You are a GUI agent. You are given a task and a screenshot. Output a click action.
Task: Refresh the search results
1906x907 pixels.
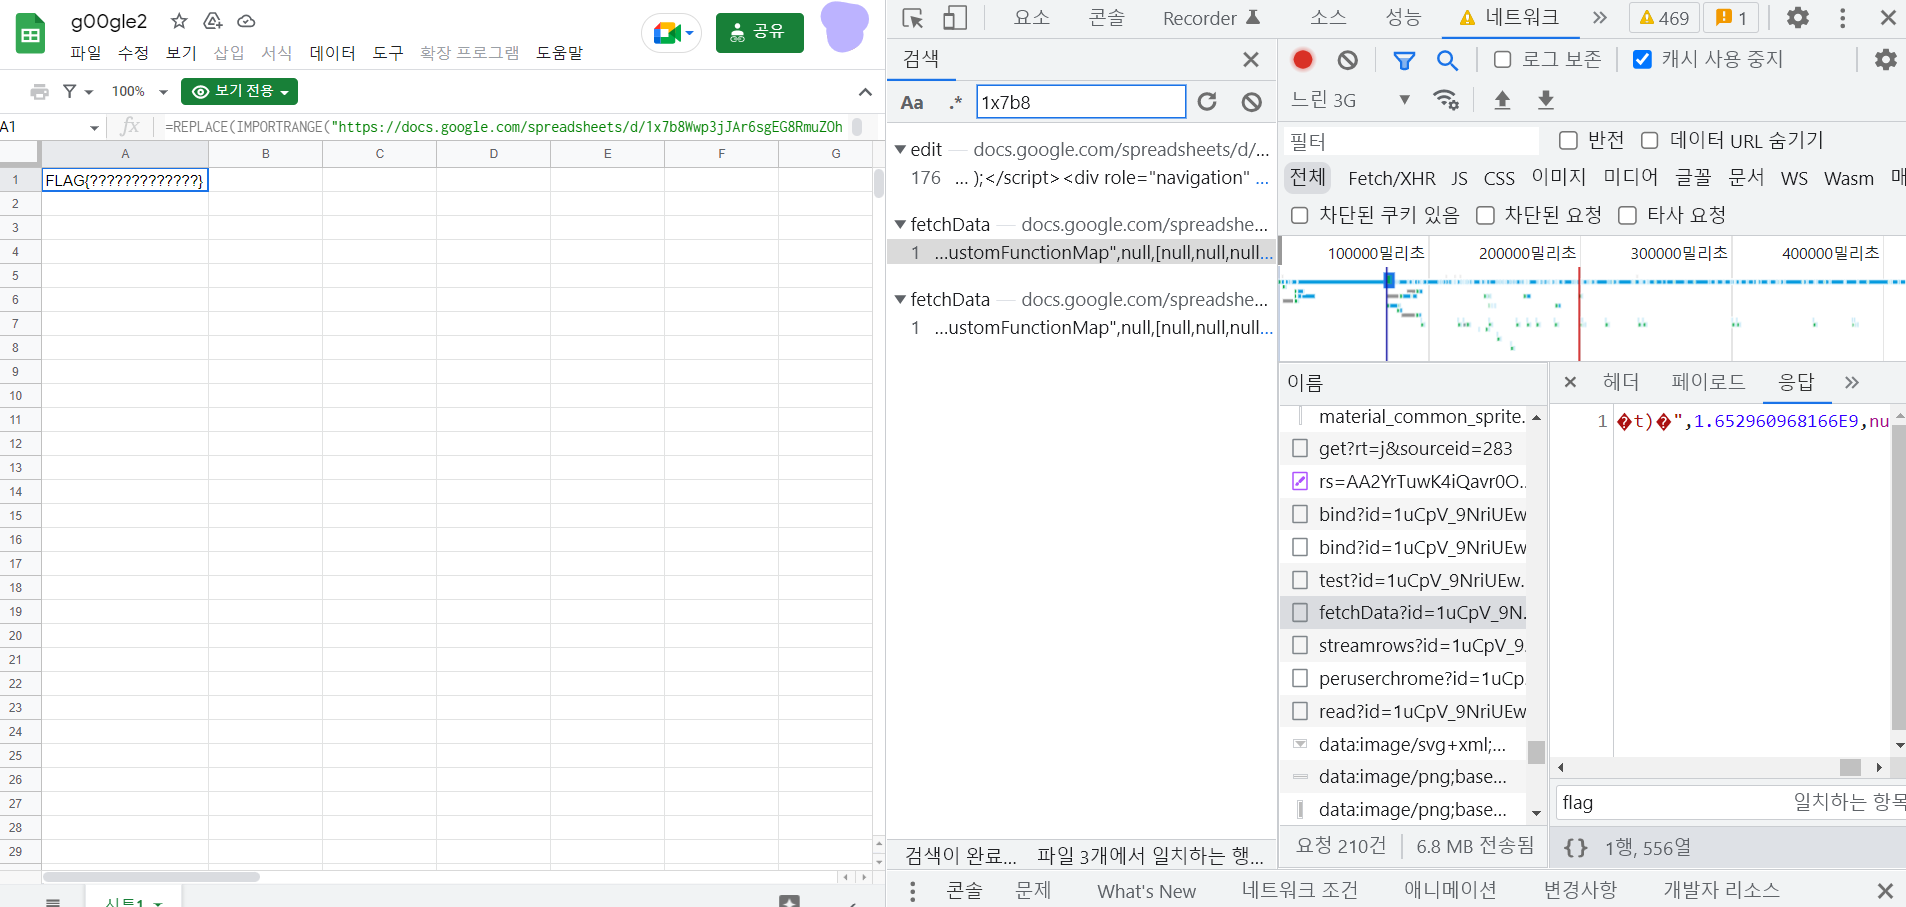(x=1207, y=102)
